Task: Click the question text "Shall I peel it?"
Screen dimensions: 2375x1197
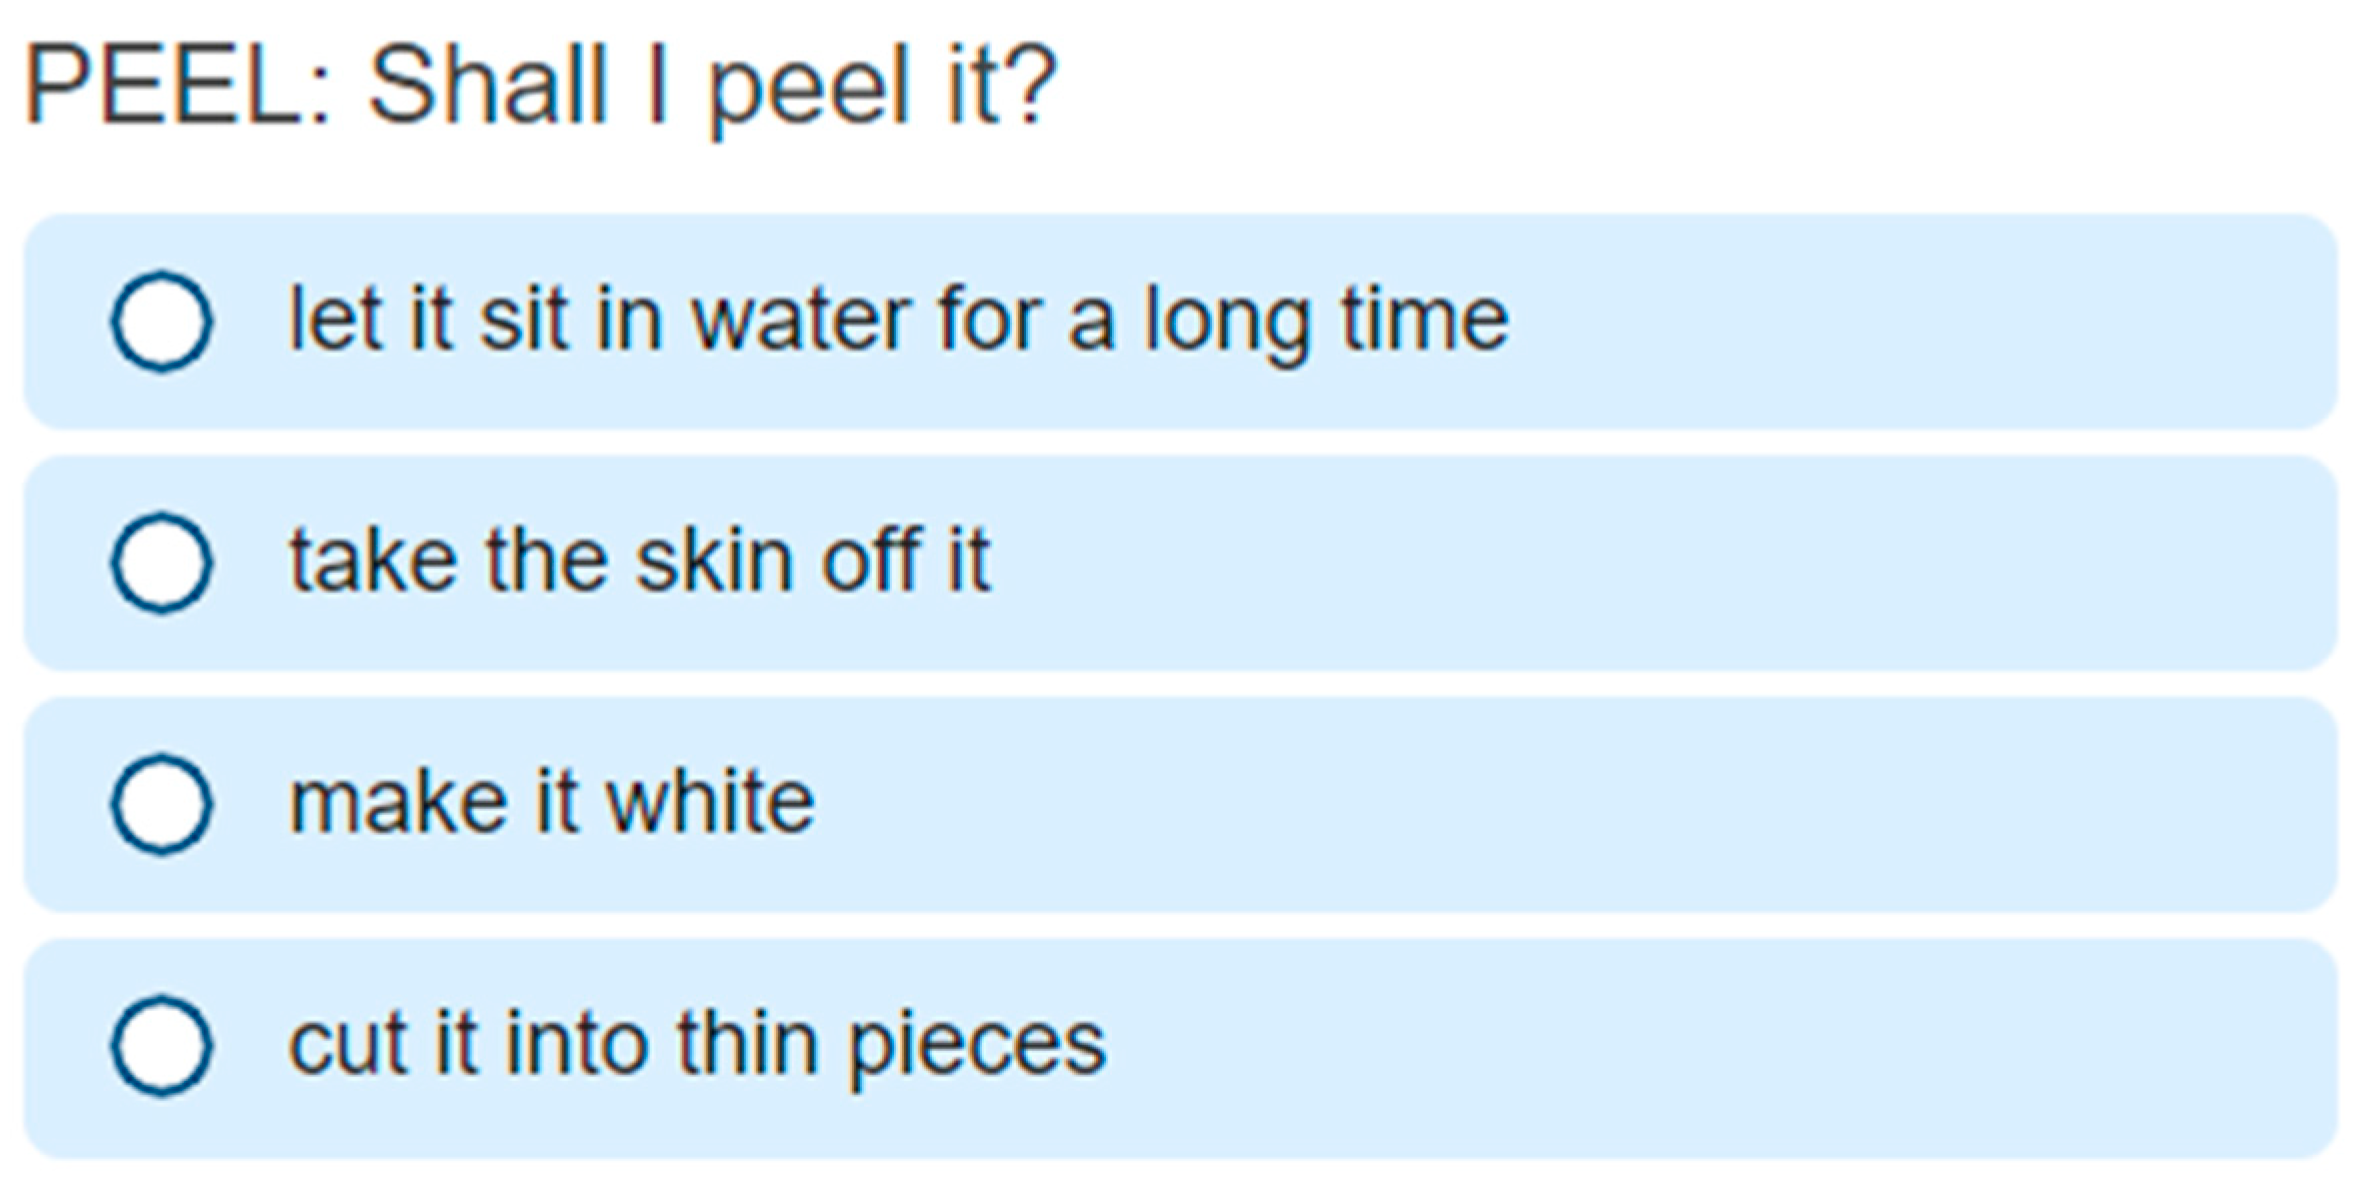Action: (x=712, y=88)
